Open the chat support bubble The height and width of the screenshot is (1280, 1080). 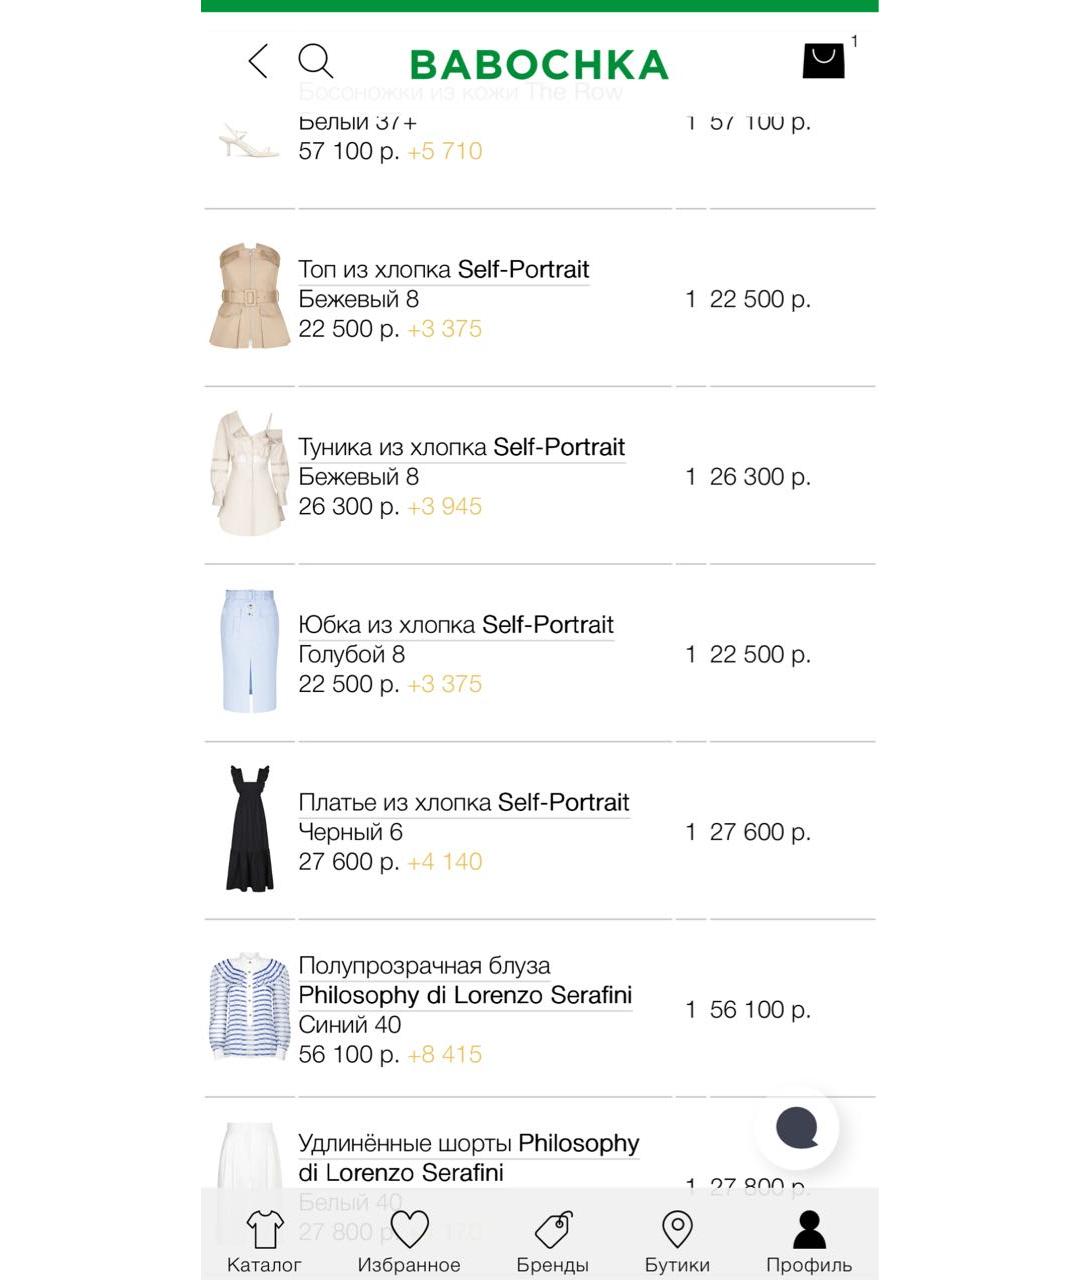coord(797,1128)
